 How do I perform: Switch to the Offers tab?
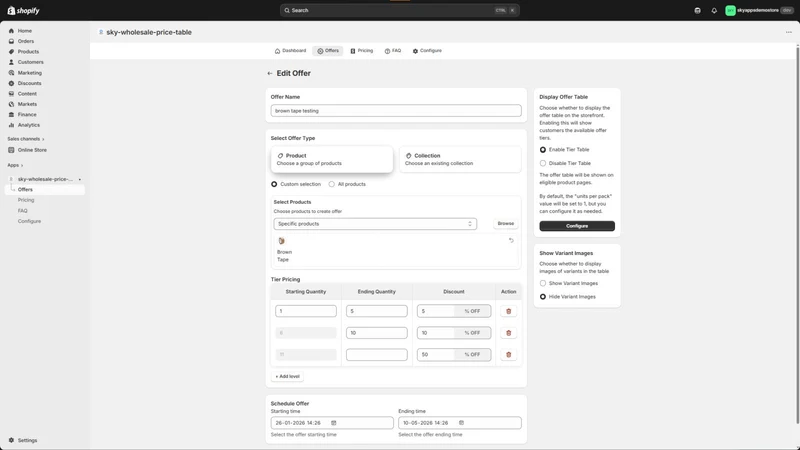click(328, 51)
